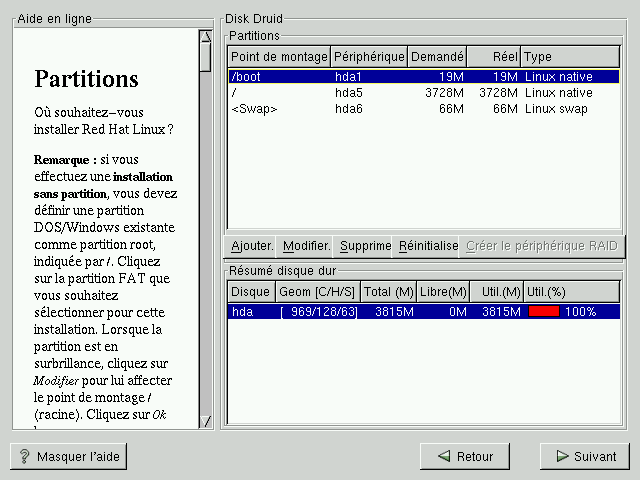The width and height of the screenshot is (640, 480).
Task: Click the red 100% usage bar
Action: (543, 311)
